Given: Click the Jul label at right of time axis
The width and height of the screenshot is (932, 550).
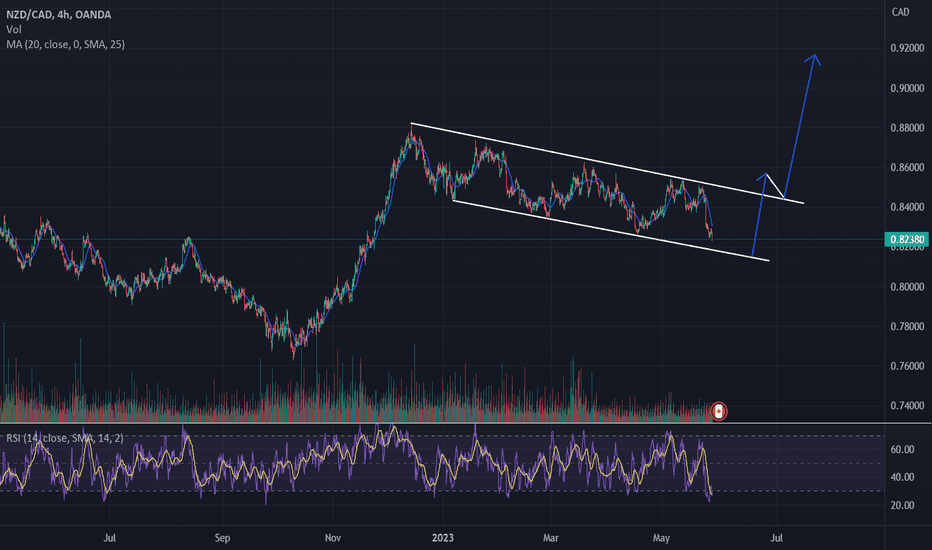Looking at the screenshot, I should 776,538.
